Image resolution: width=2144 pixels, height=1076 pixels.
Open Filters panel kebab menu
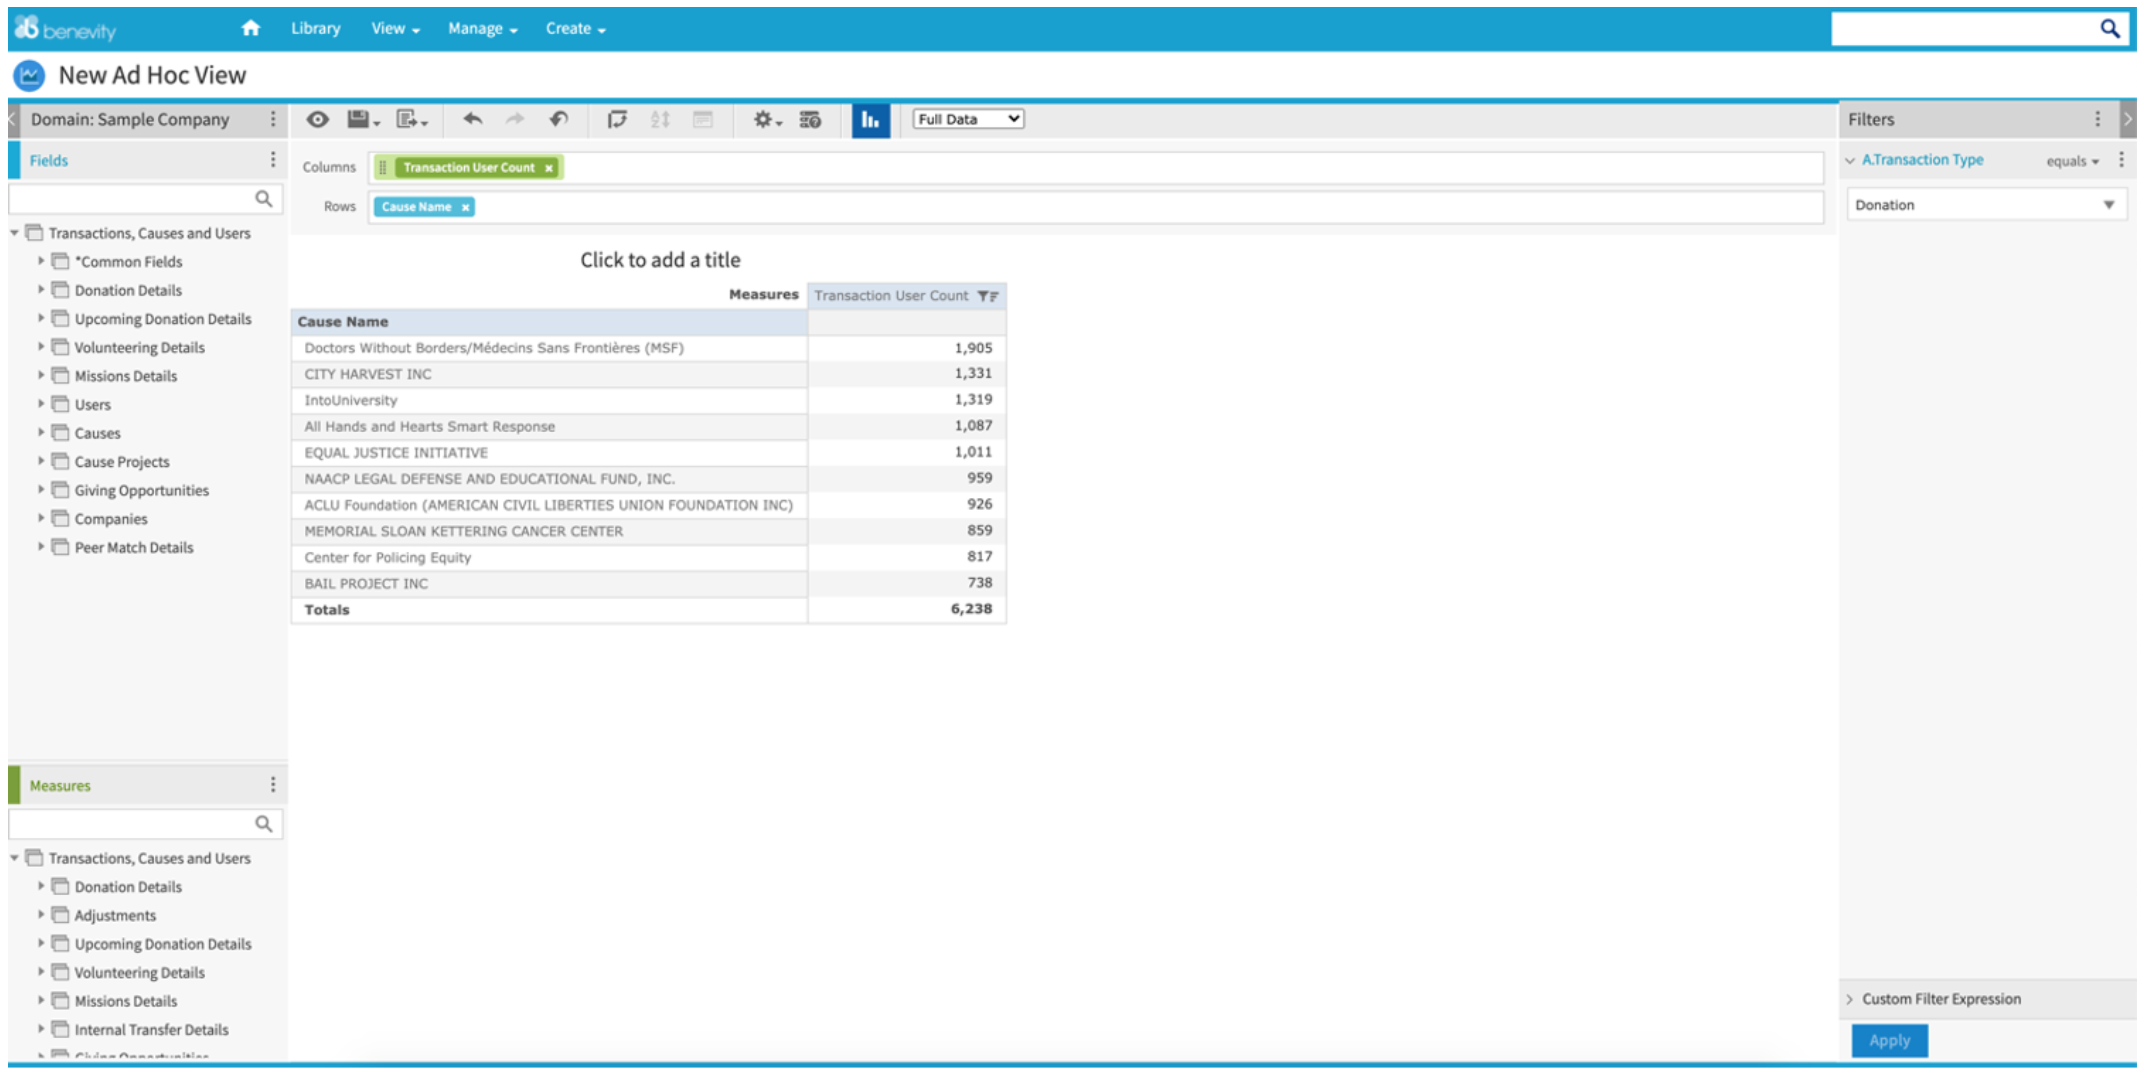[2097, 119]
